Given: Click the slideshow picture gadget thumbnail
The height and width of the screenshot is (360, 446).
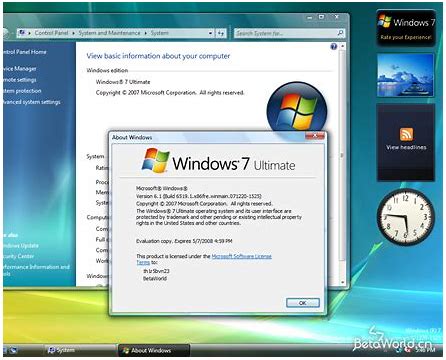Looking at the screenshot, I should pyautogui.click(x=406, y=76).
